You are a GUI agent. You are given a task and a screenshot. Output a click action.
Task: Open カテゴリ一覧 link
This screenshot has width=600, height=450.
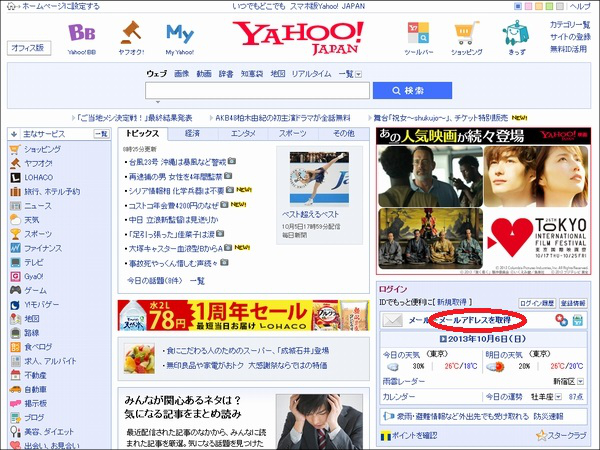pos(570,25)
